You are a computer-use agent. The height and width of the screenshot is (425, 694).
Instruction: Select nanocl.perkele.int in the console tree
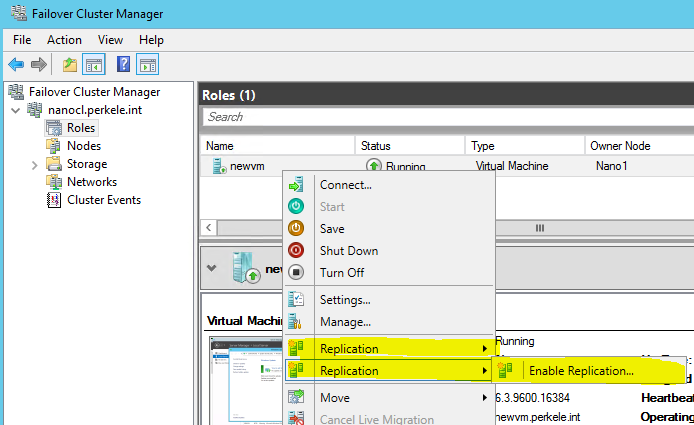tap(95, 110)
